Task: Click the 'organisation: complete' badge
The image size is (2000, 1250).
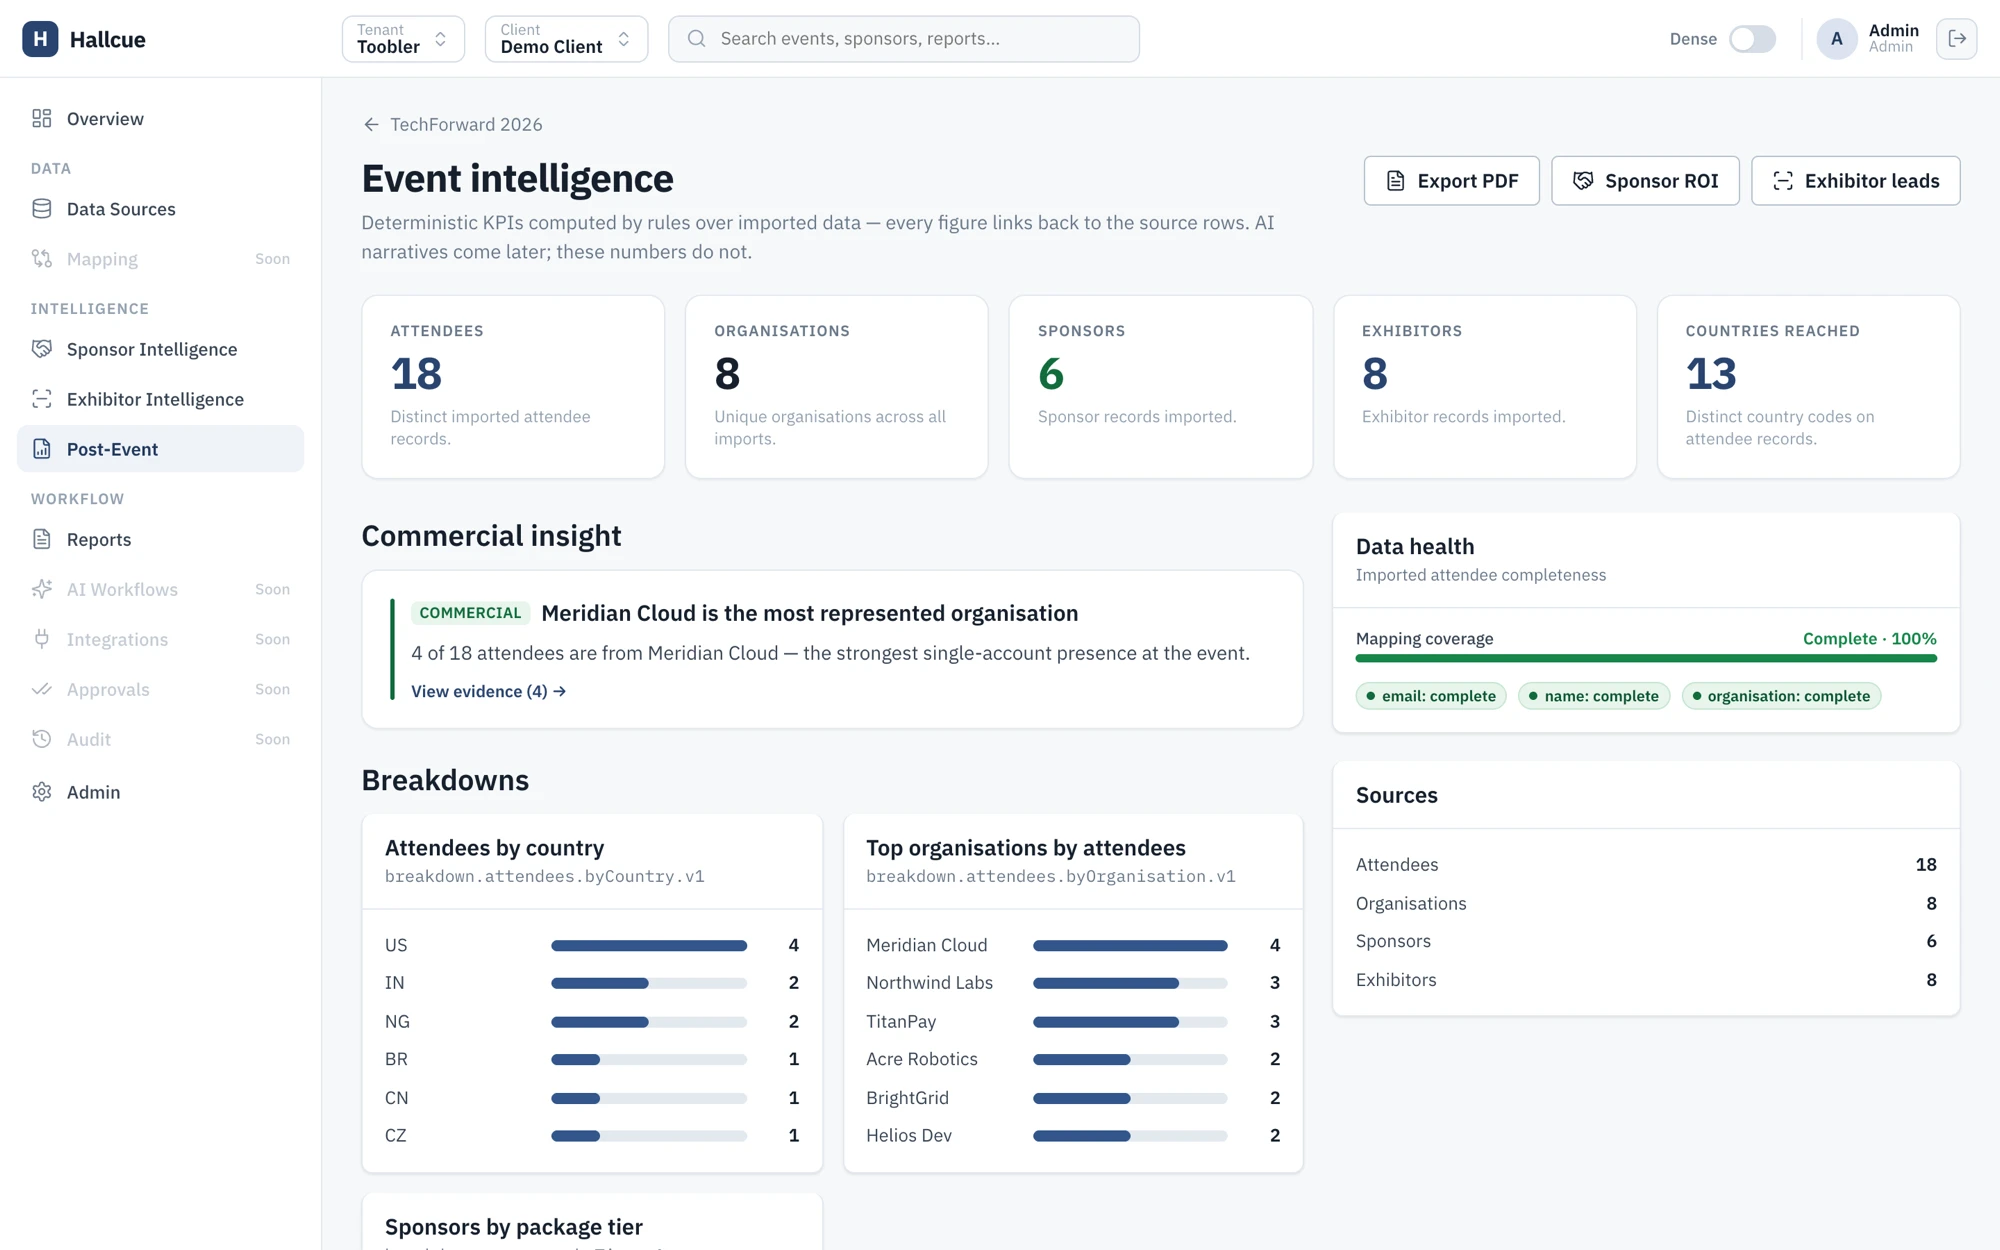Action: click(x=1781, y=696)
